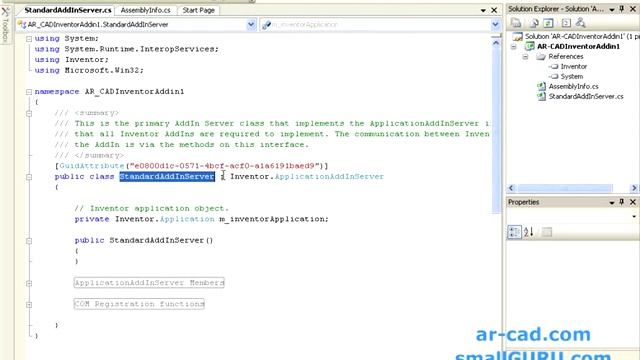640x360 pixels.
Task: Click collapsed COM Registration functions box
Action: pyautogui.click(x=139, y=304)
